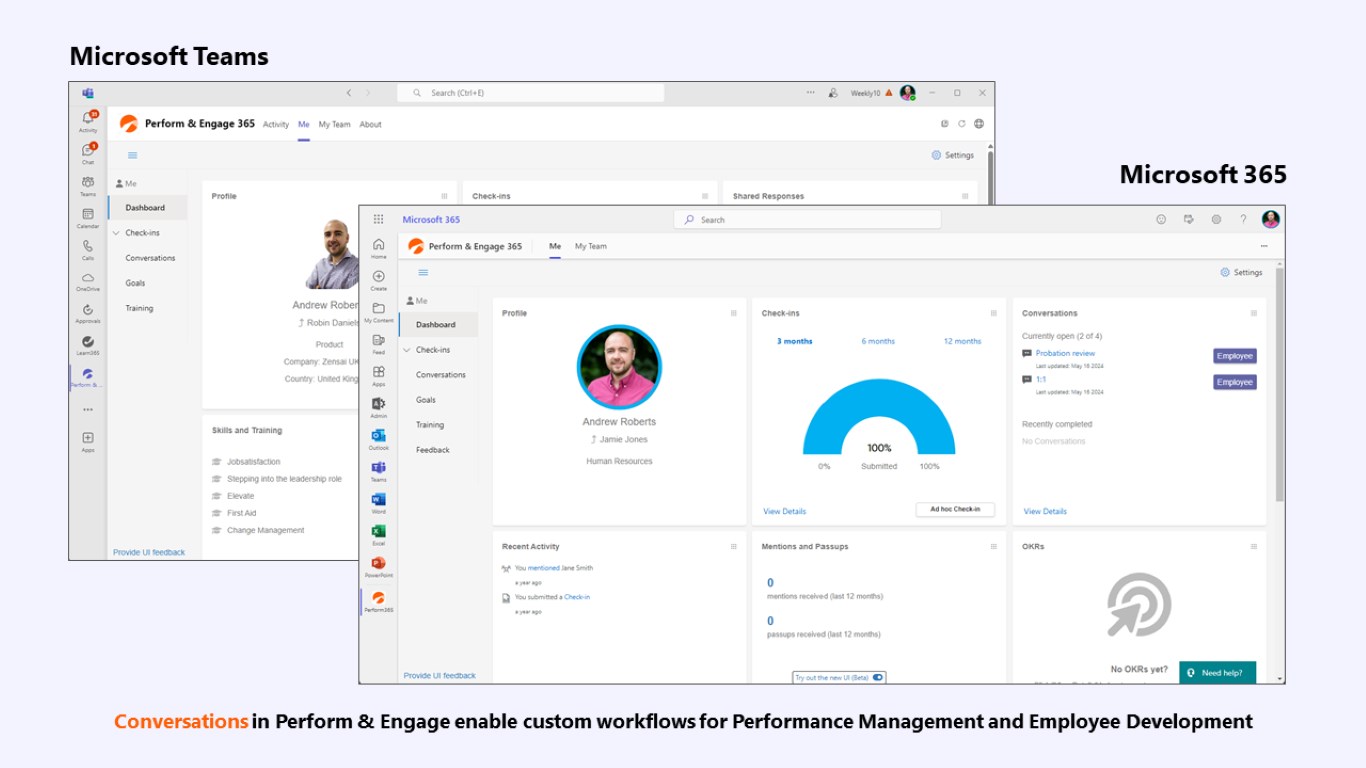Open View Details in the Conversations card
Viewport: 1366px width, 768px height.
1045,511
